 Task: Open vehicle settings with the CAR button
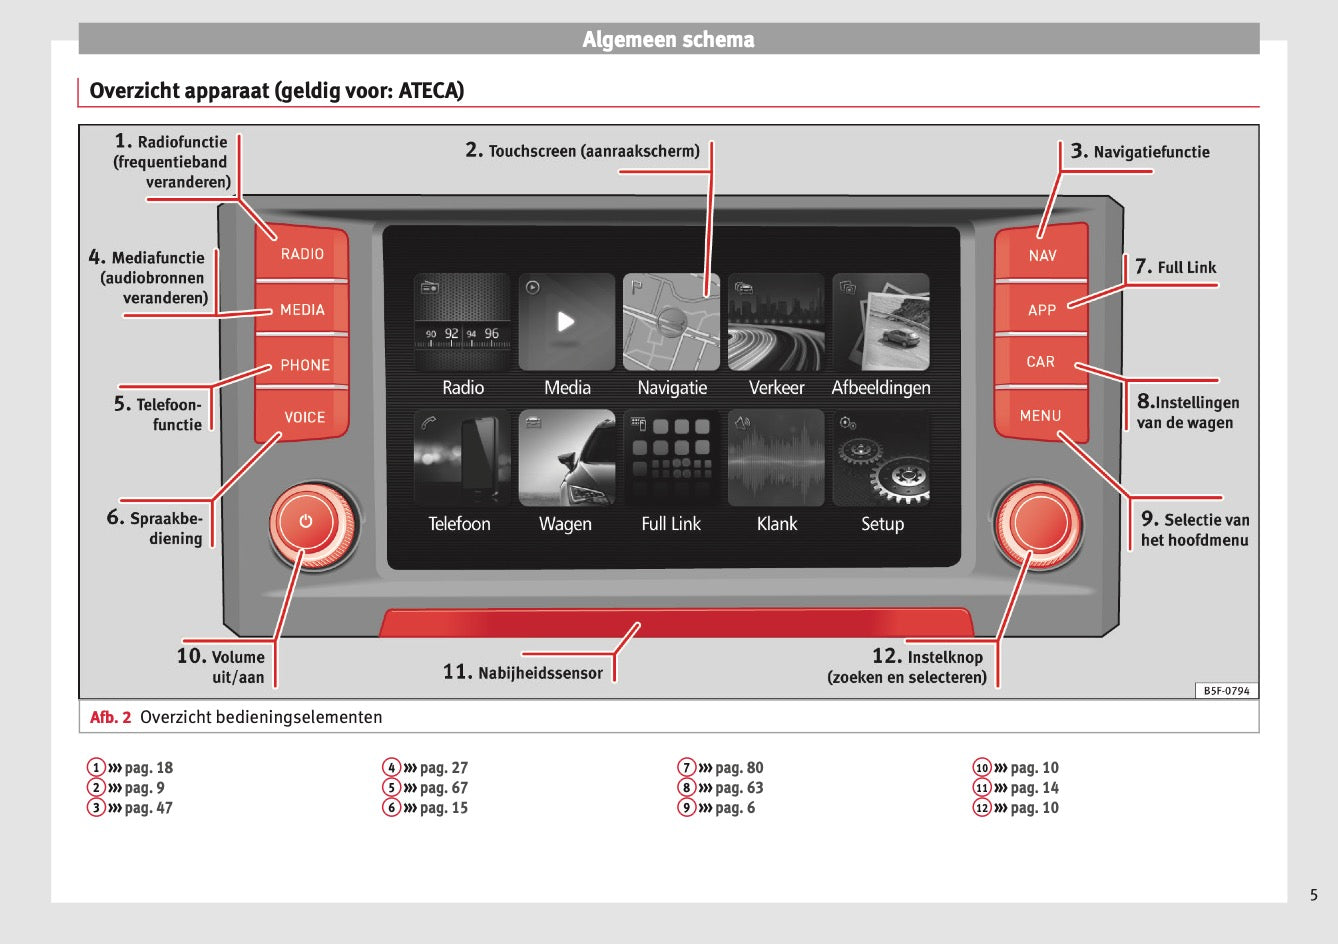1040,361
